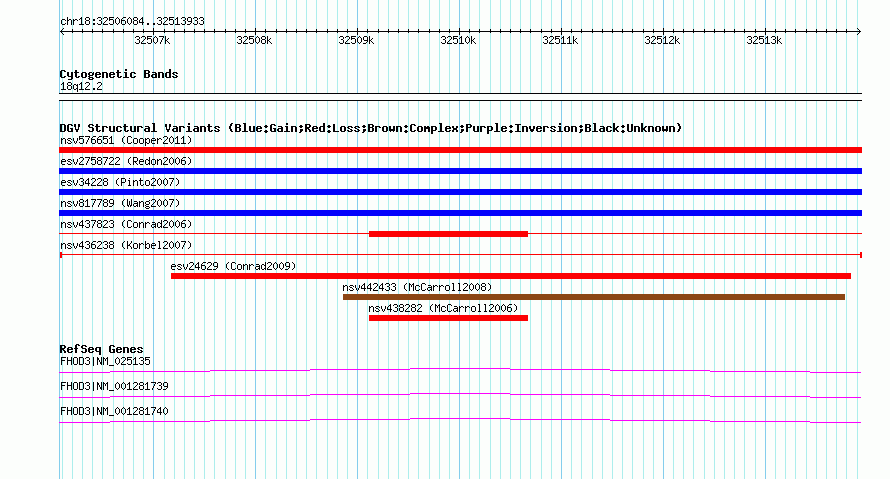This screenshot has width=890, height=479.
Task: Click the magenta line for FHOD3|NM_001281740
Action: click(460, 421)
